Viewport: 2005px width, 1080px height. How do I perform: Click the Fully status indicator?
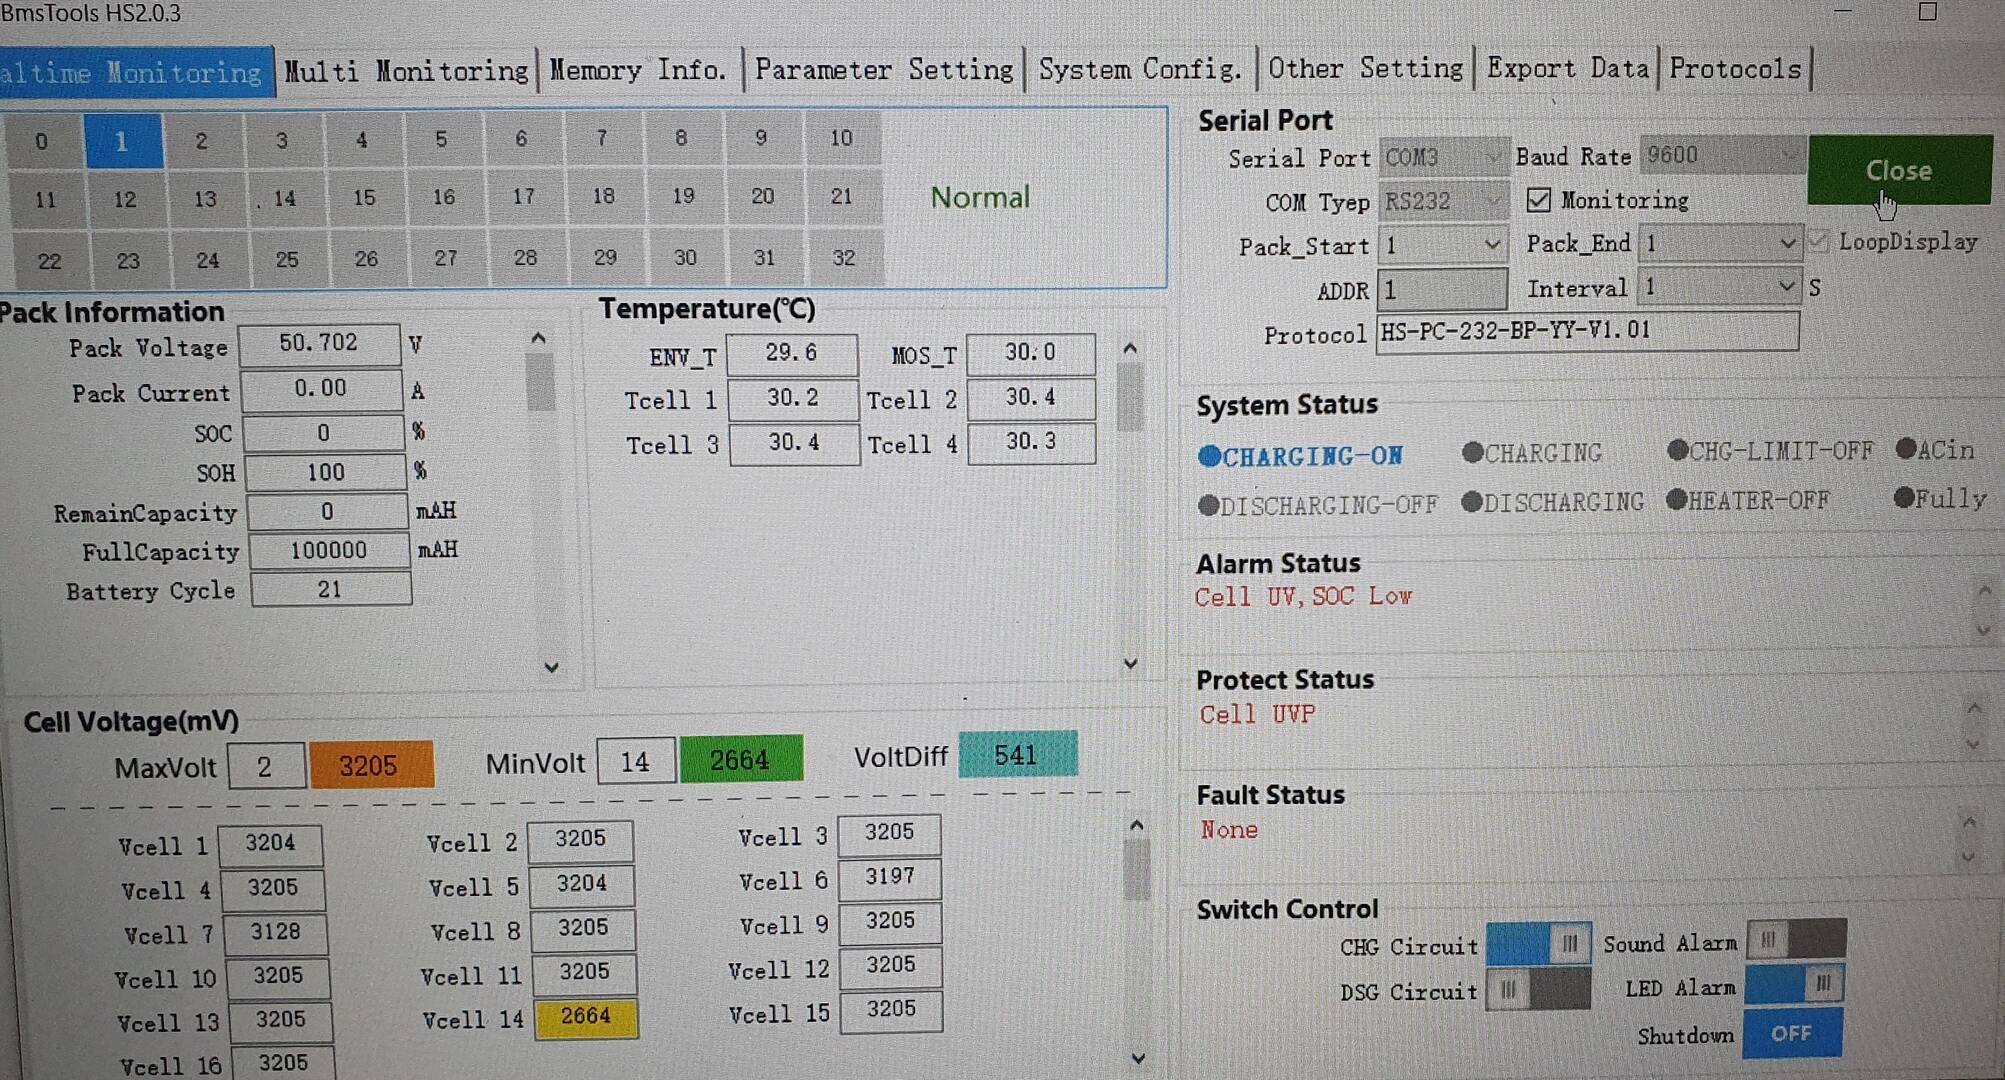pyautogui.click(x=1938, y=498)
